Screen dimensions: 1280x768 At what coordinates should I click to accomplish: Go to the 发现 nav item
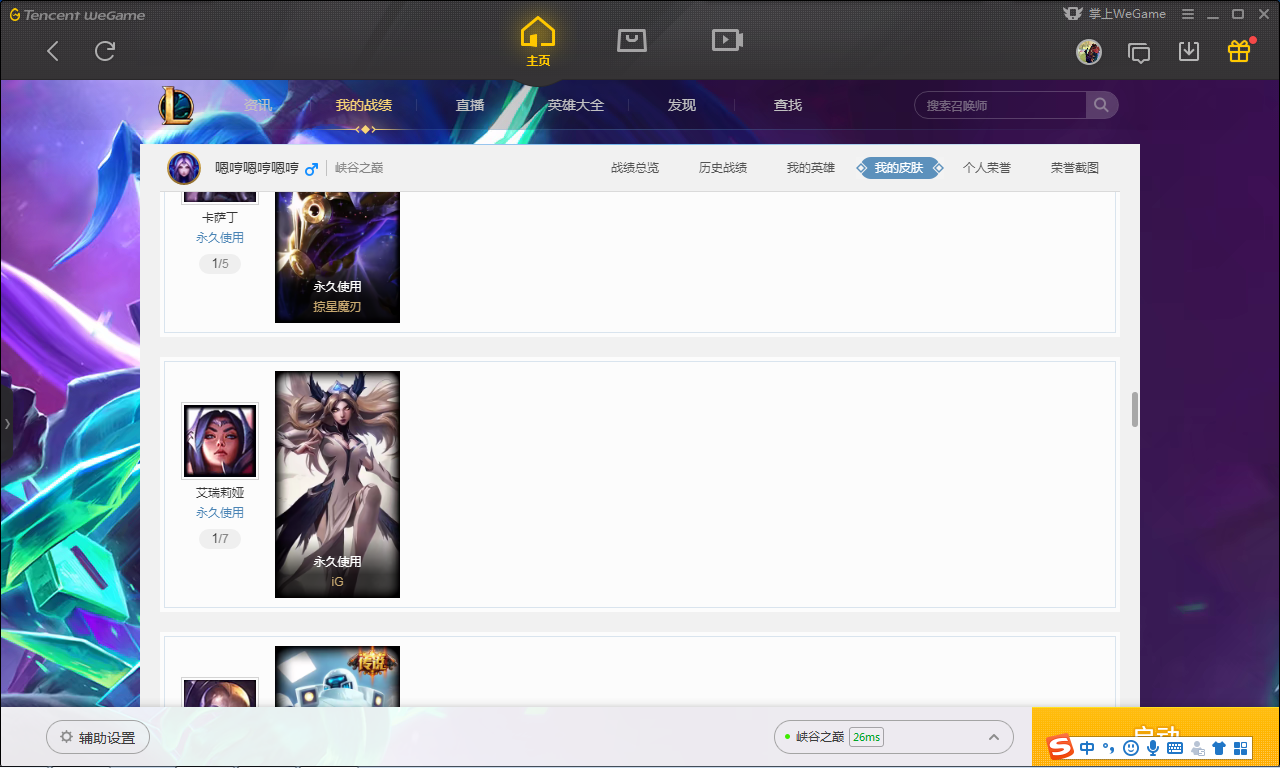(x=682, y=105)
